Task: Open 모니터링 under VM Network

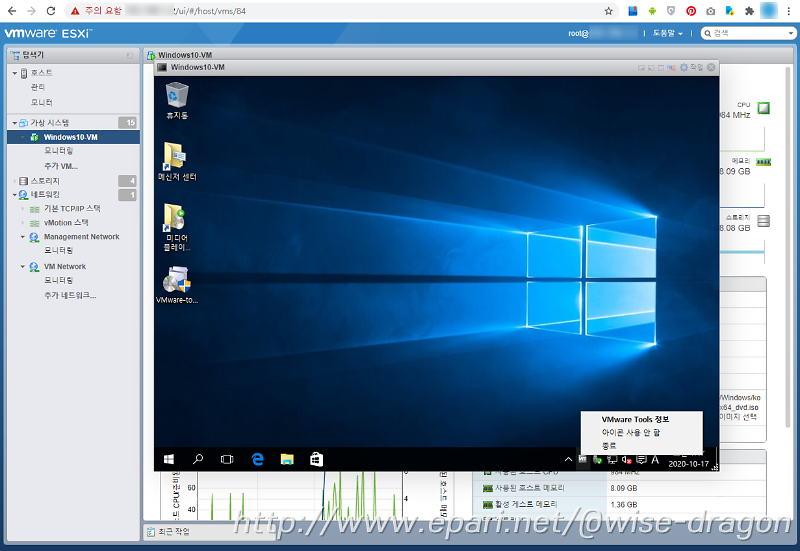Action: [59, 280]
